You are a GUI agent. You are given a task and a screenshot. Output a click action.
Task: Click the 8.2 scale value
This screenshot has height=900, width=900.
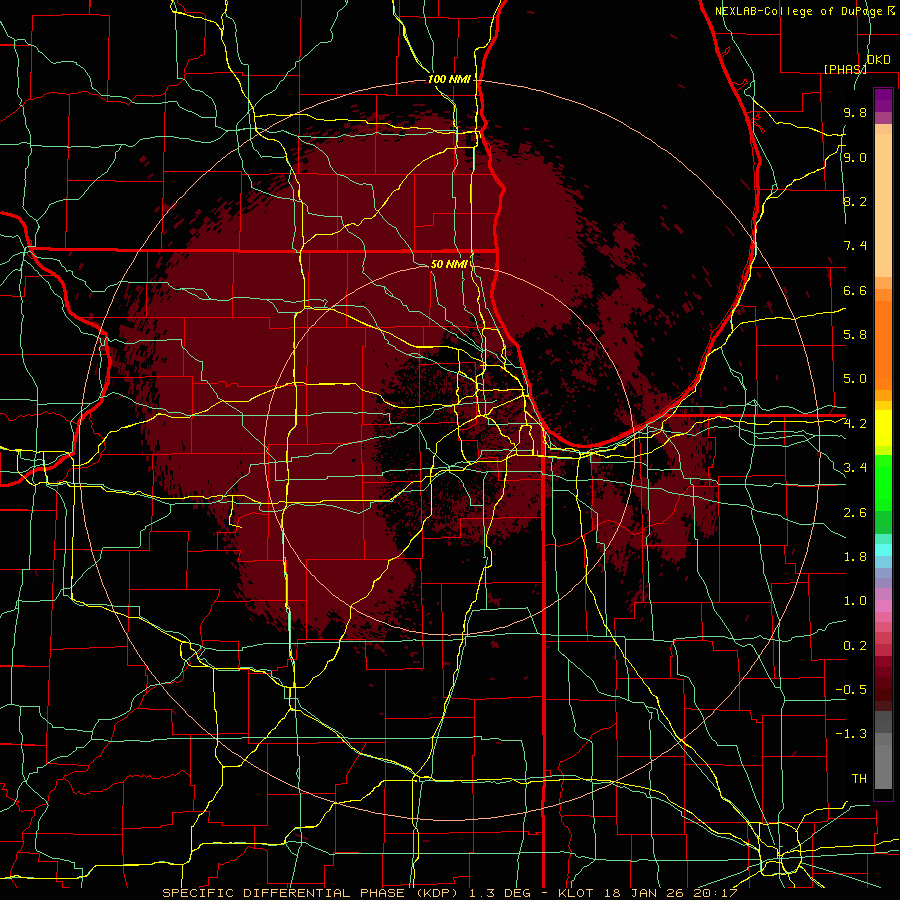tap(855, 201)
